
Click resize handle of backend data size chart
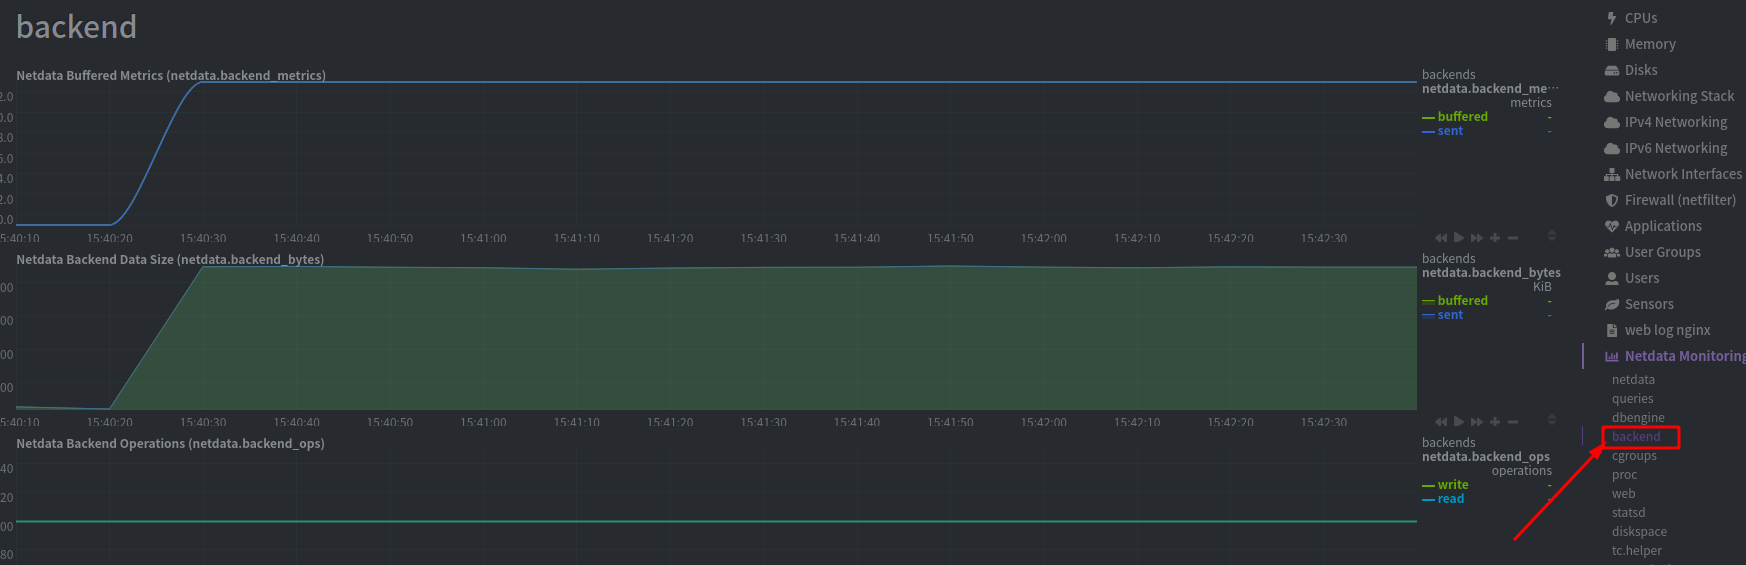1552,421
